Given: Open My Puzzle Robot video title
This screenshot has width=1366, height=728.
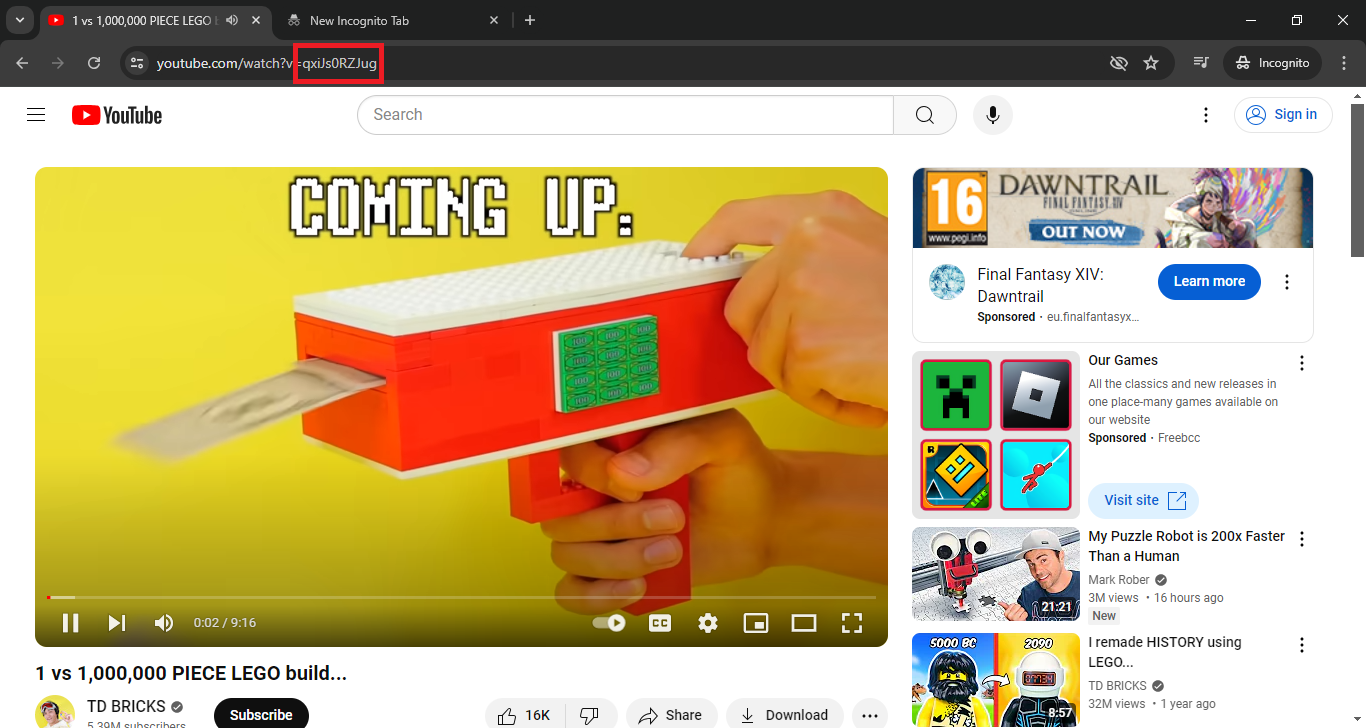Looking at the screenshot, I should [1186, 546].
